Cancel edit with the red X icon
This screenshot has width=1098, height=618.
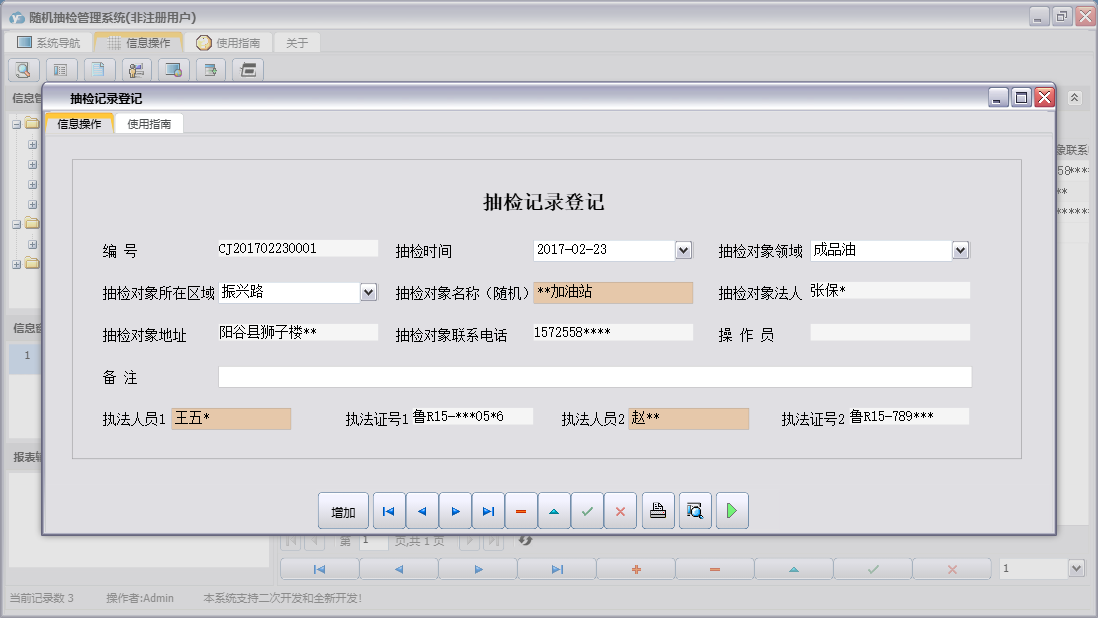tap(620, 511)
